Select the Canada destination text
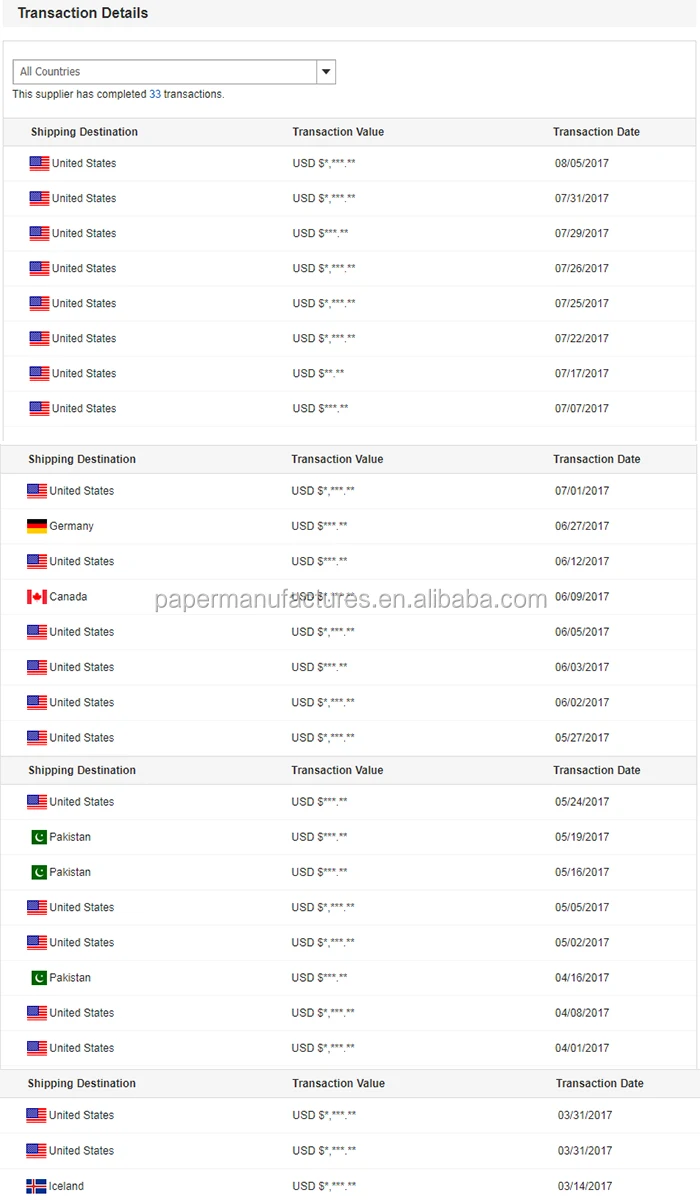 coord(69,597)
